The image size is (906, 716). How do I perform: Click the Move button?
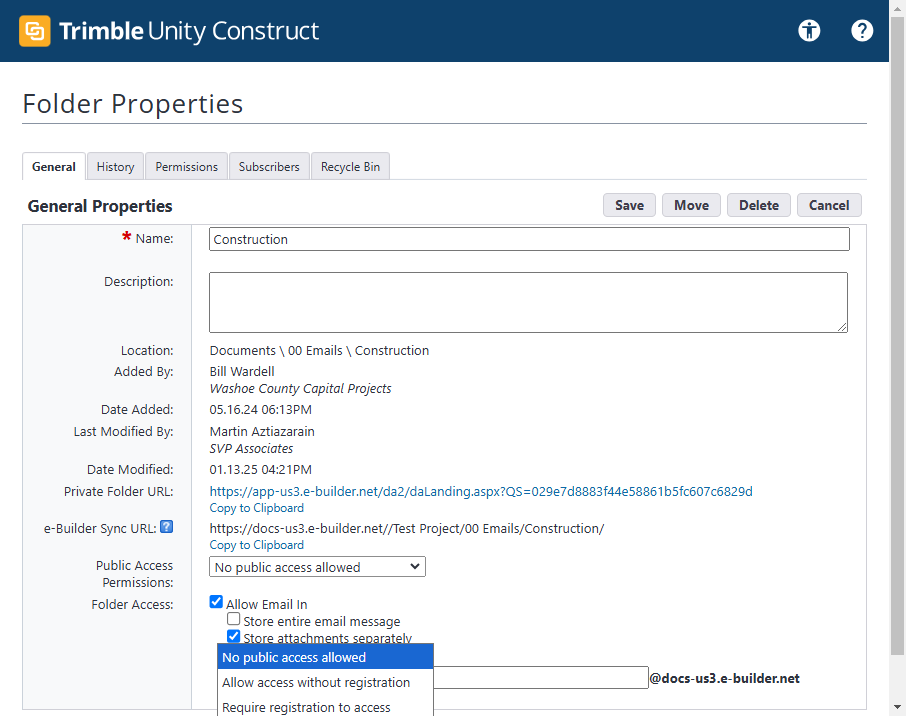tap(691, 205)
